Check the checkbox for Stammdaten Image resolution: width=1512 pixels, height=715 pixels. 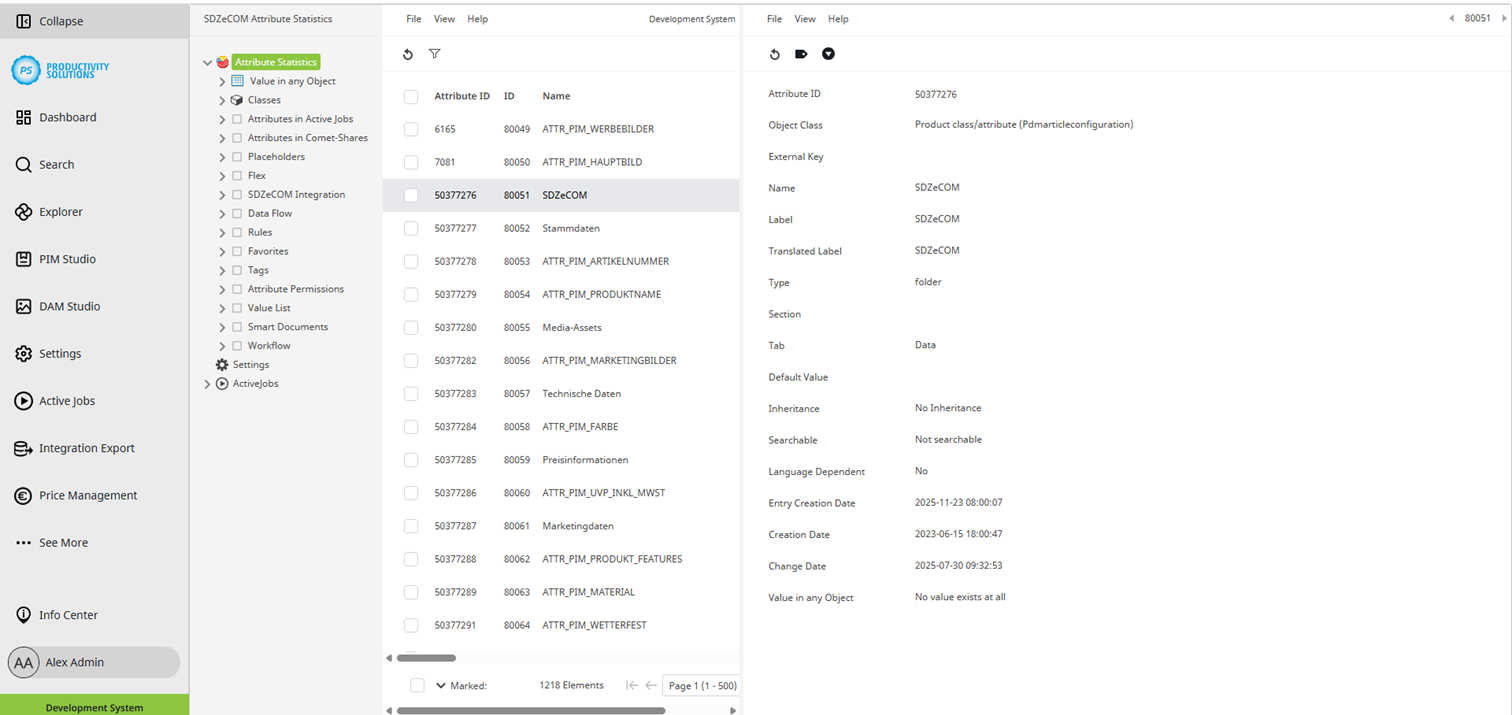410,228
